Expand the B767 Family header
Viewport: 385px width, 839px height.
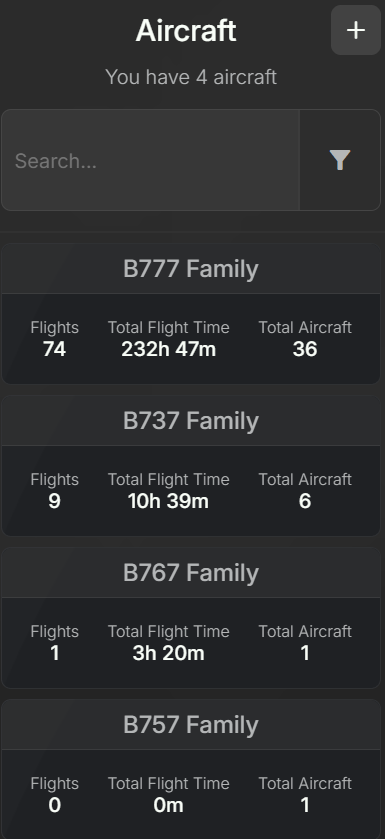(191, 573)
